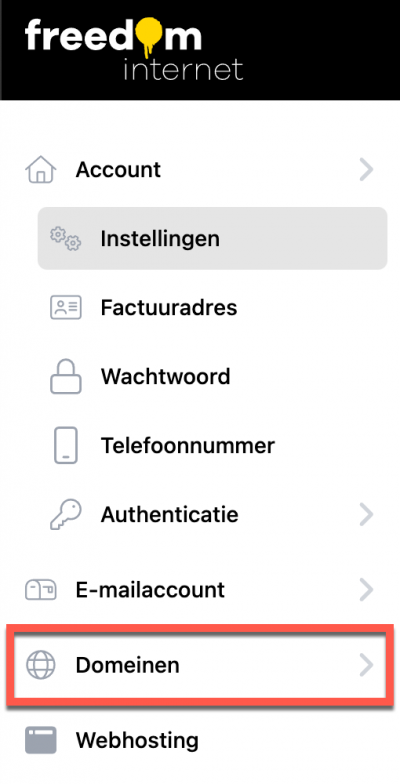Expand the E-mailaccount chevron arrow
The width and height of the screenshot is (400, 784).
(366, 590)
